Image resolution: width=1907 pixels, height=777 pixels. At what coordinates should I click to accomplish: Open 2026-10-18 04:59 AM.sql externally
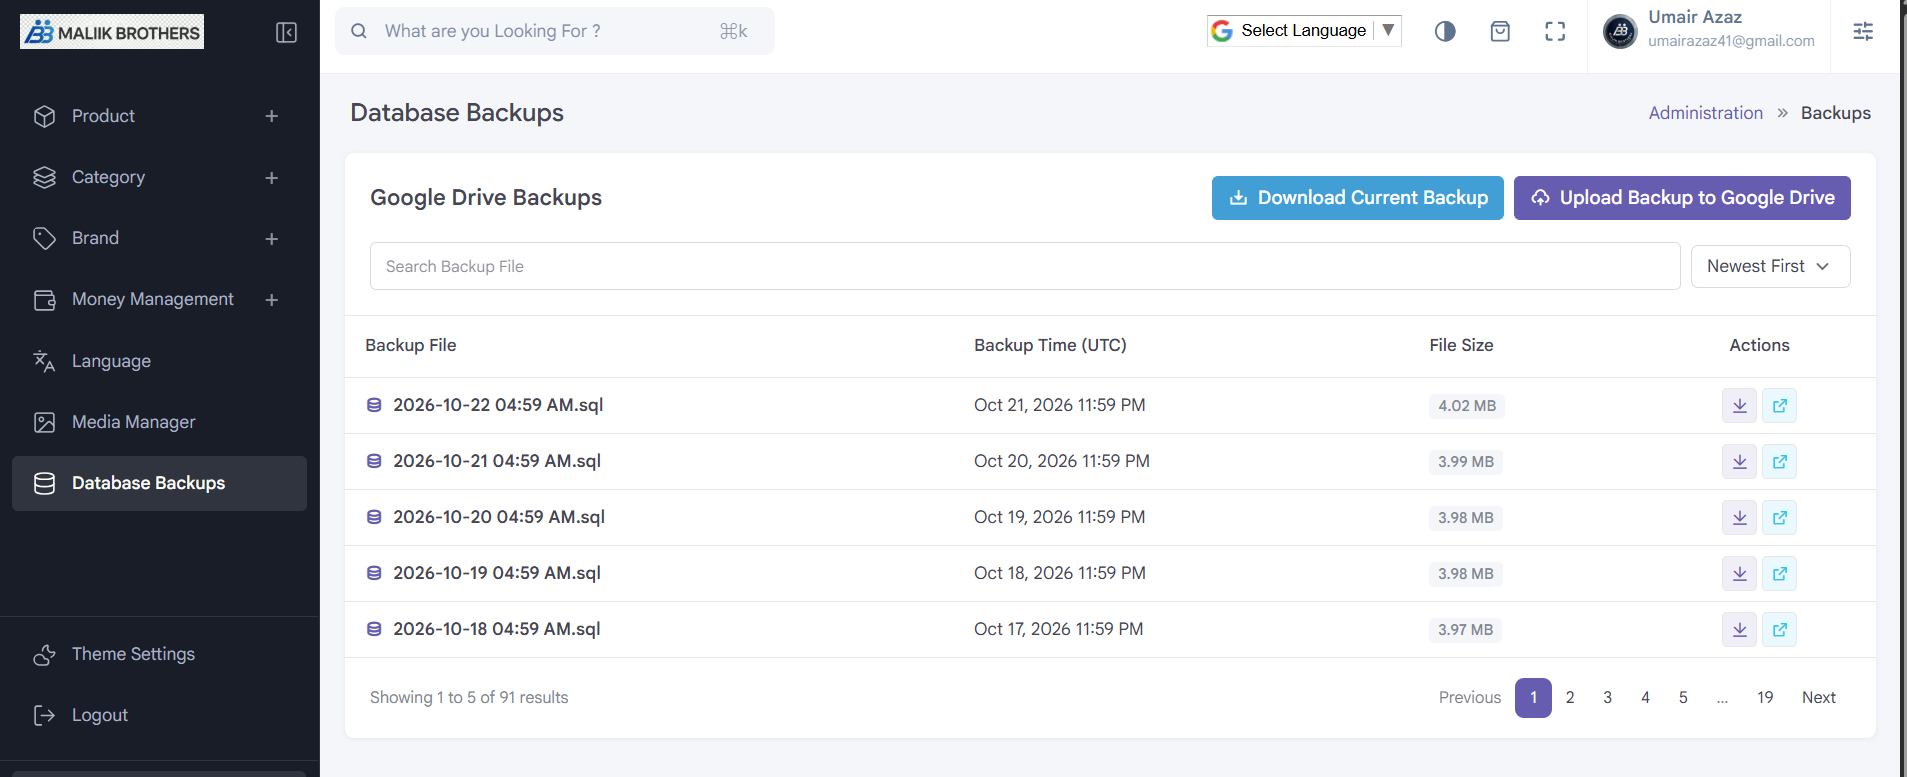click(x=1780, y=629)
